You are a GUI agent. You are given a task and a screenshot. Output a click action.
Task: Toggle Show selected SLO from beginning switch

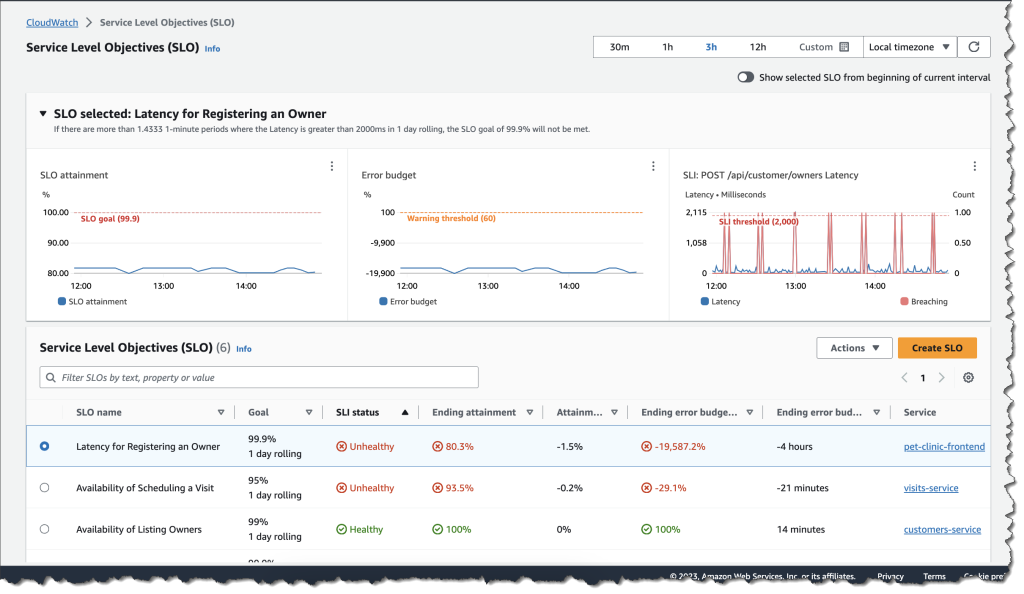pyautogui.click(x=745, y=77)
